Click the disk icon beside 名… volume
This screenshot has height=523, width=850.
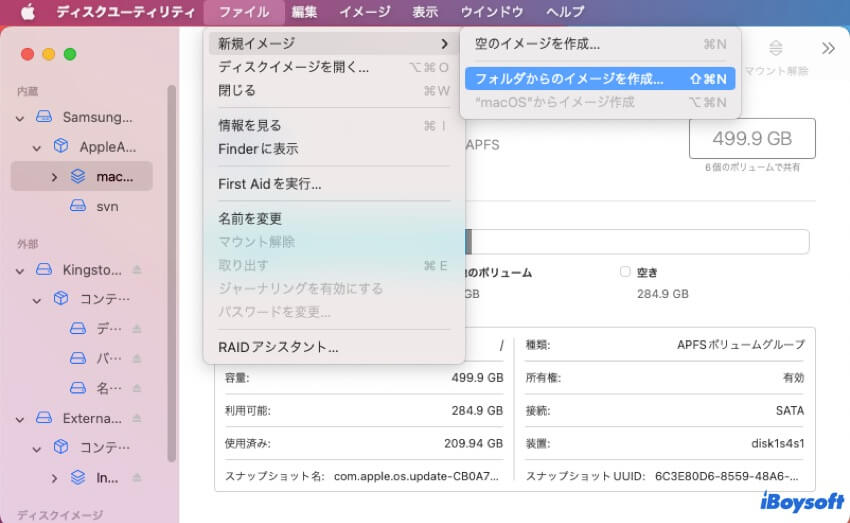[78, 388]
